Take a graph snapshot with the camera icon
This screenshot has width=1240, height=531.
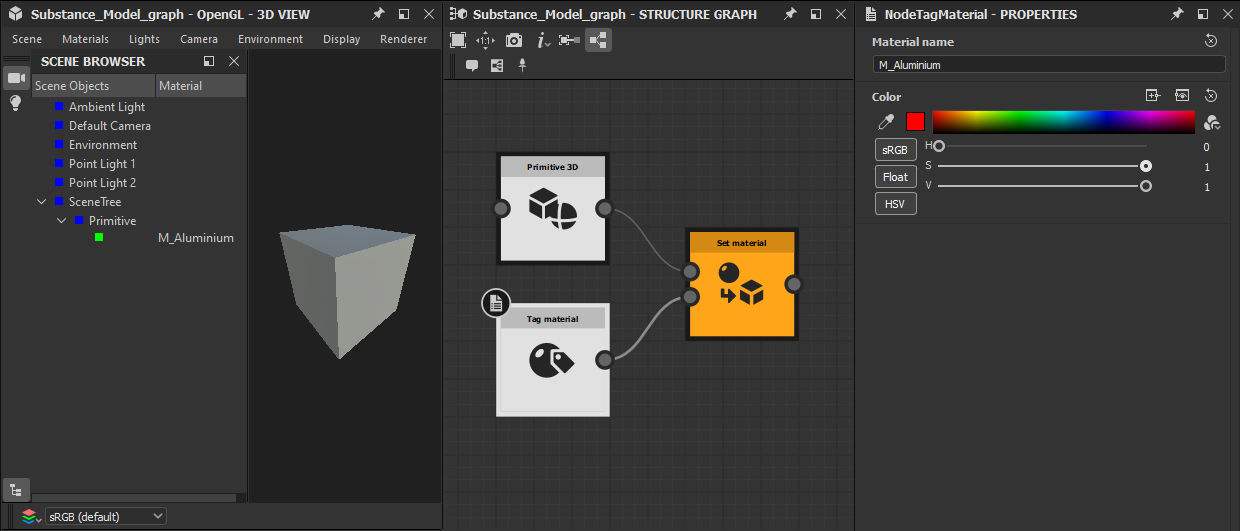[x=514, y=40]
